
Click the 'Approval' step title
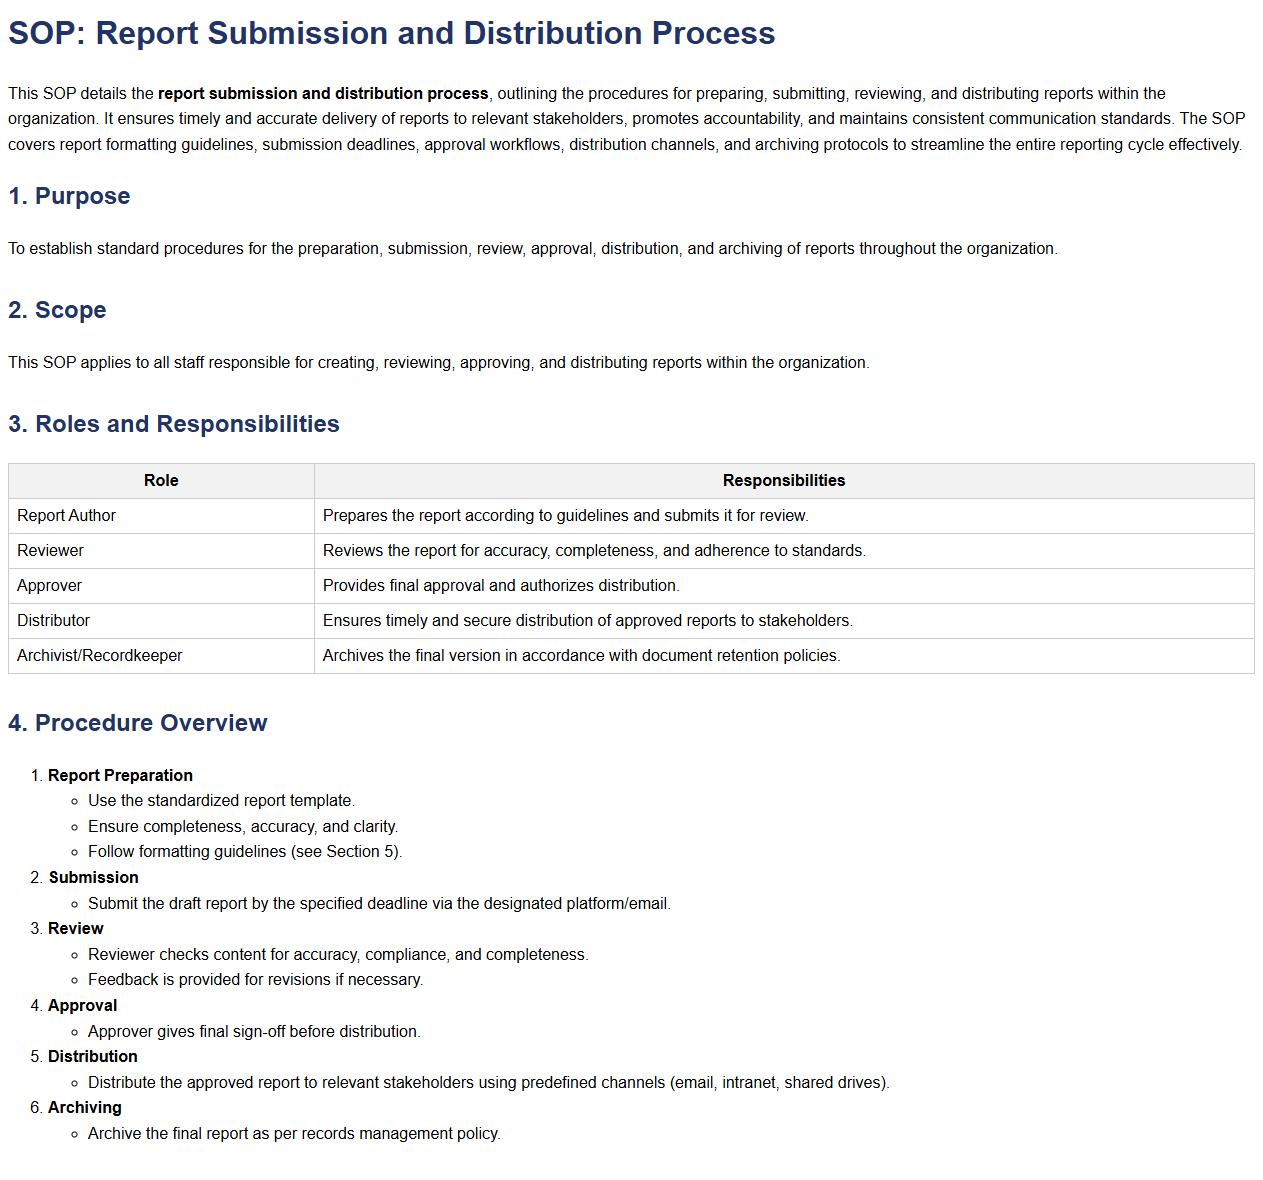pyautogui.click(x=82, y=1005)
